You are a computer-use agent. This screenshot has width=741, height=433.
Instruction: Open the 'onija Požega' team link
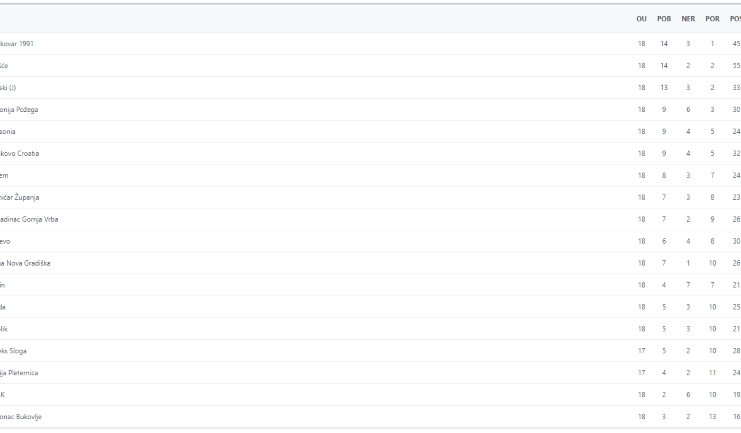pos(19,110)
